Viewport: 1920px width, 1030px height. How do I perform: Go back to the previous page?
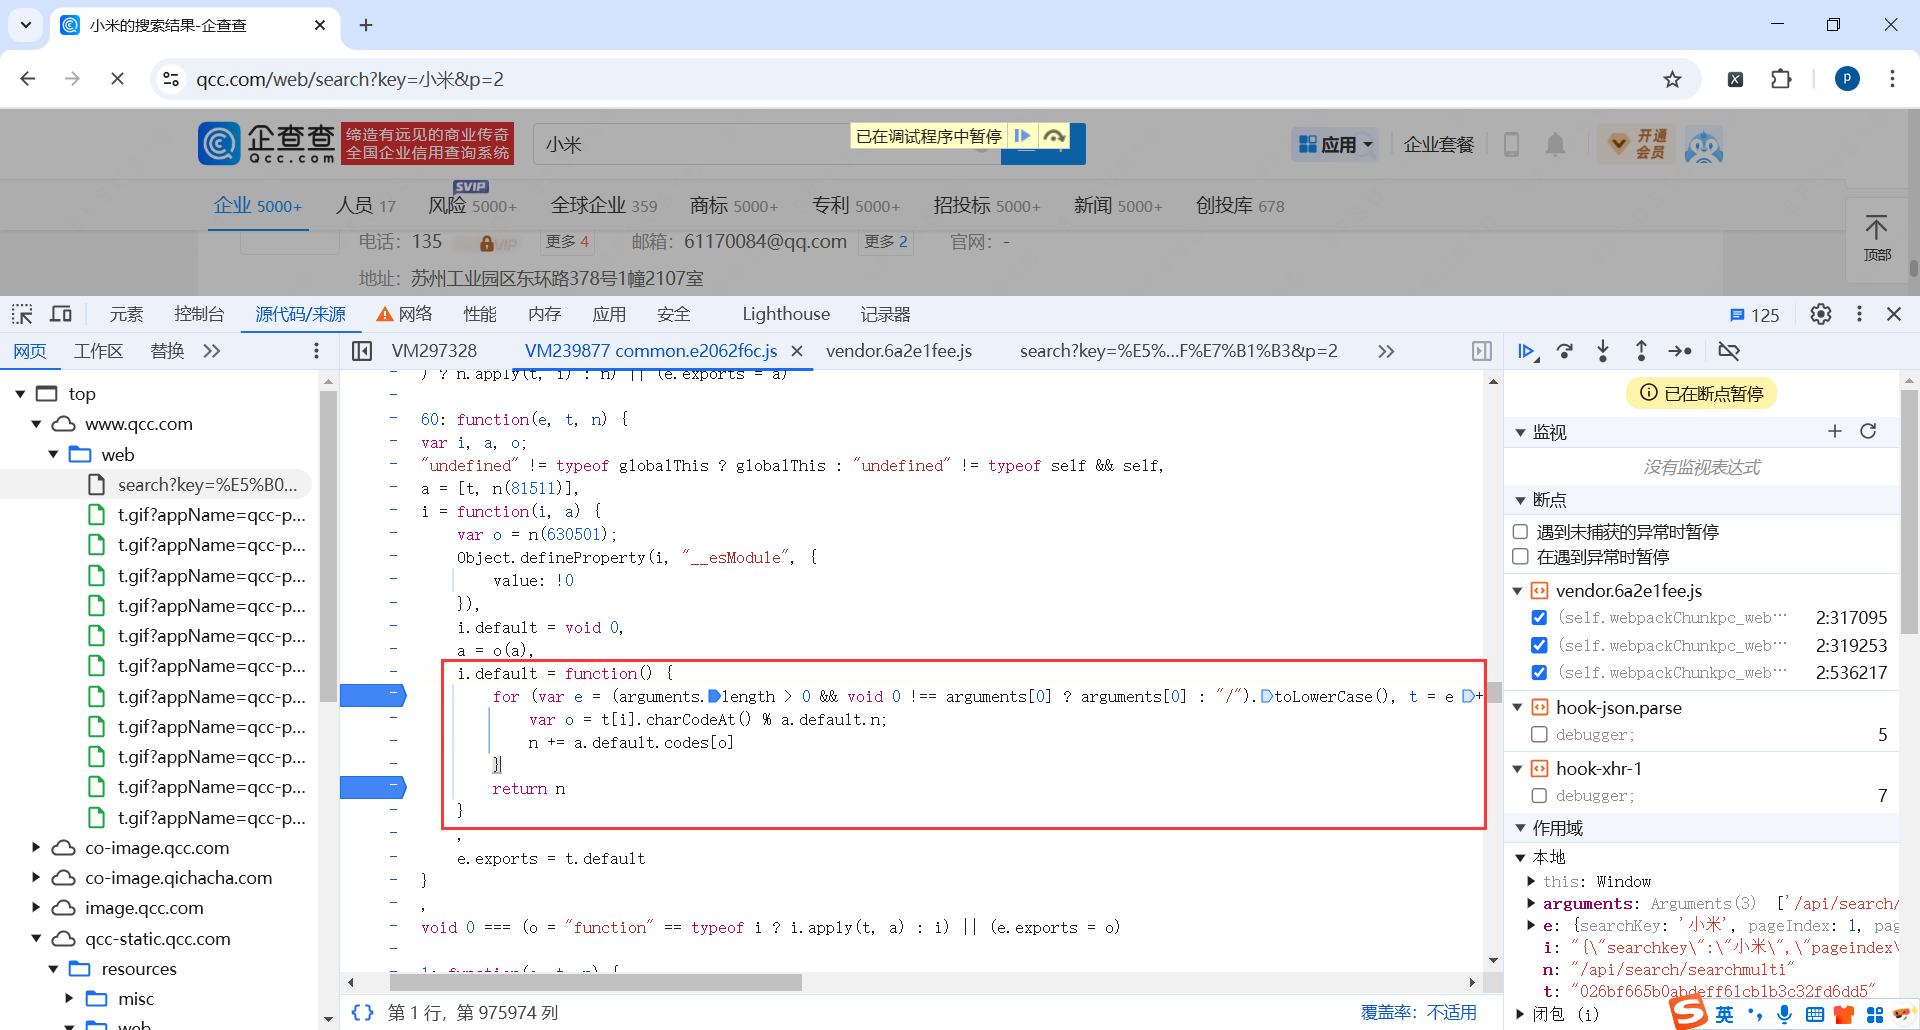[x=28, y=79]
